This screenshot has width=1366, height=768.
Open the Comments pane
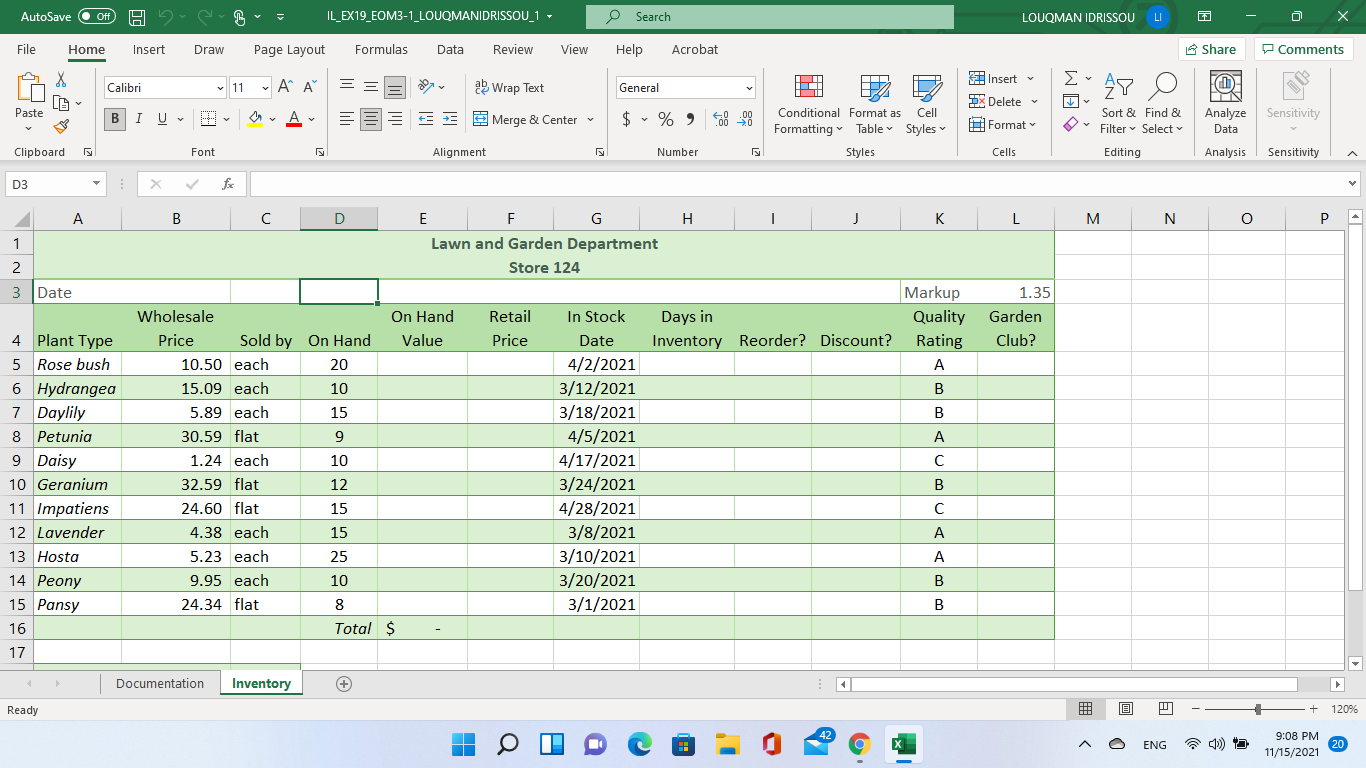1303,48
